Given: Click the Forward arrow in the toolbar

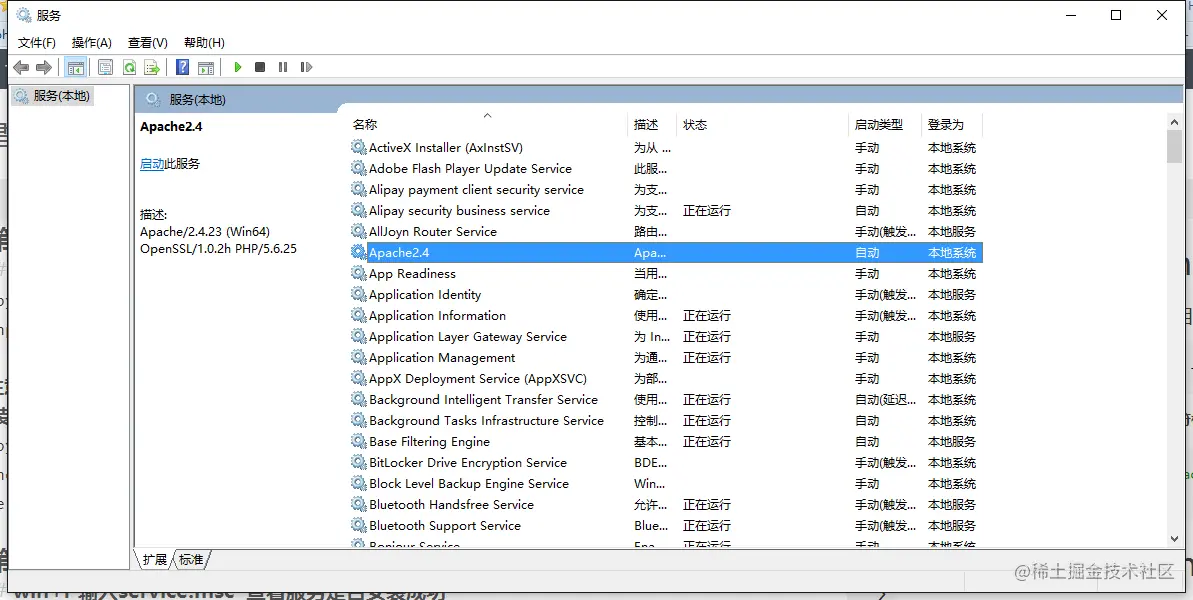Looking at the screenshot, I should tap(44, 68).
